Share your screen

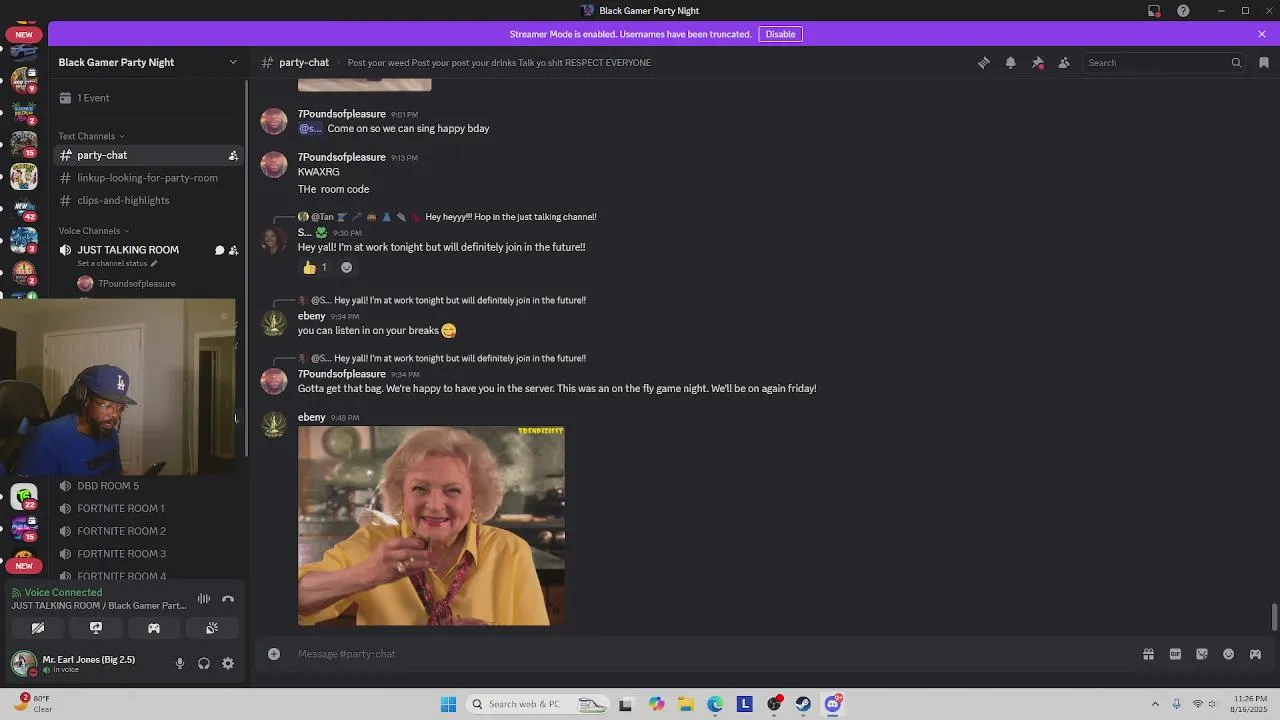(x=96, y=628)
